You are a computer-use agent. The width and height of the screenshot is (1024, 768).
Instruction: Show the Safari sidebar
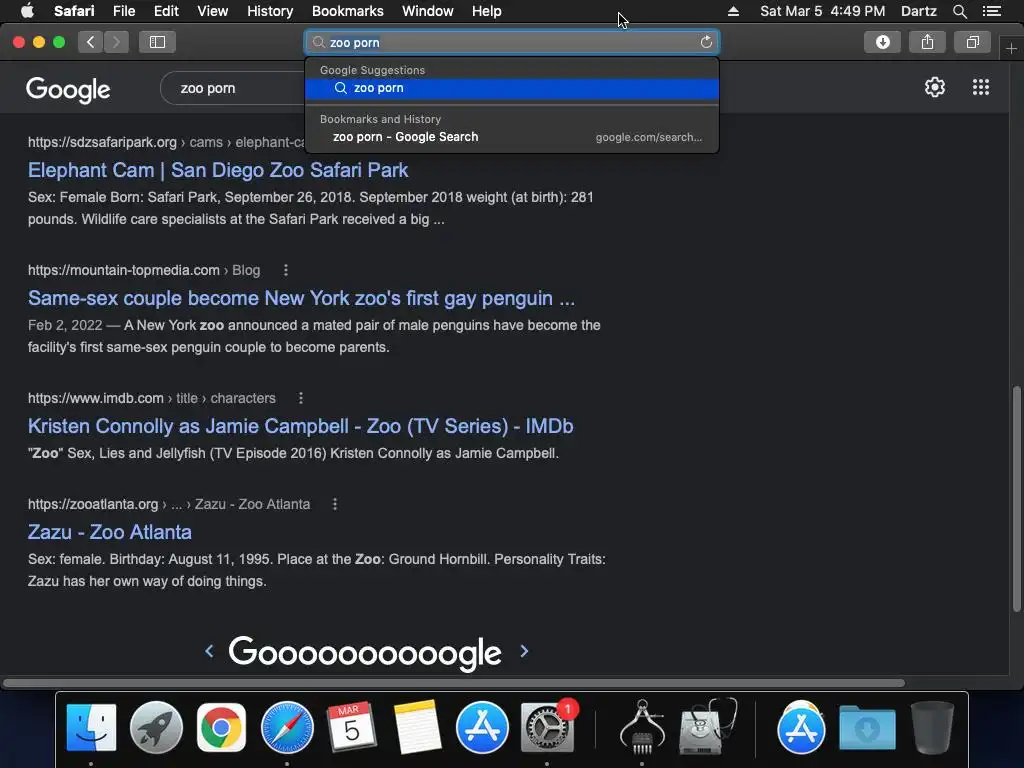tap(157, 42)
